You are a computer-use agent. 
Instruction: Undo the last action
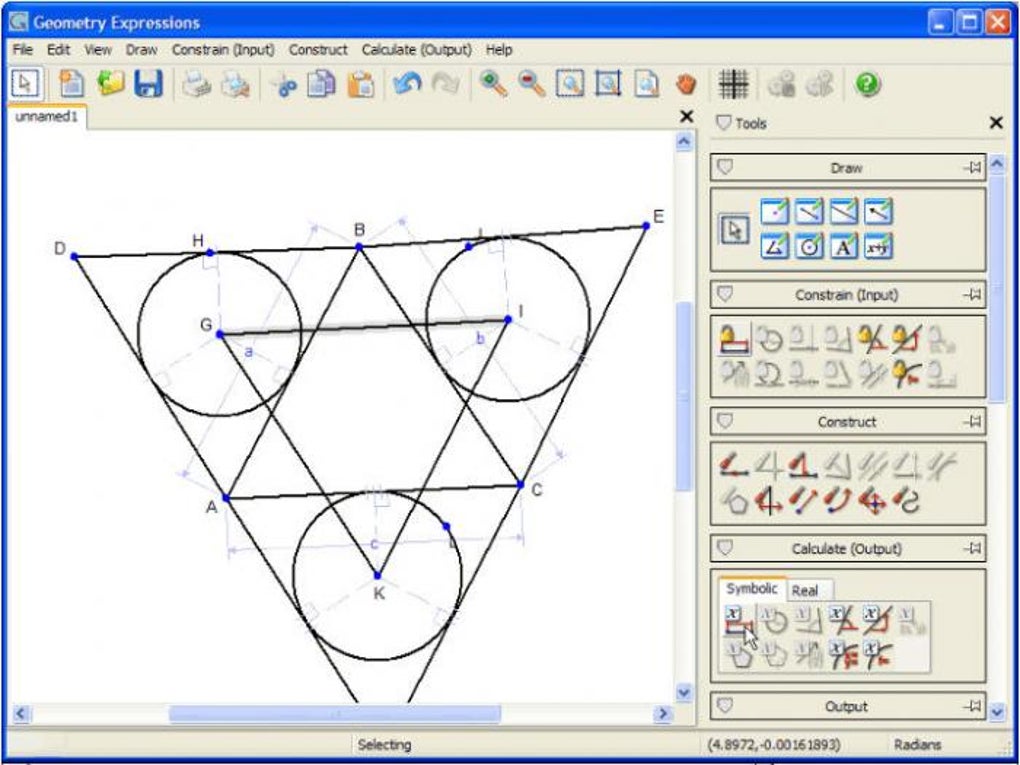408,84
